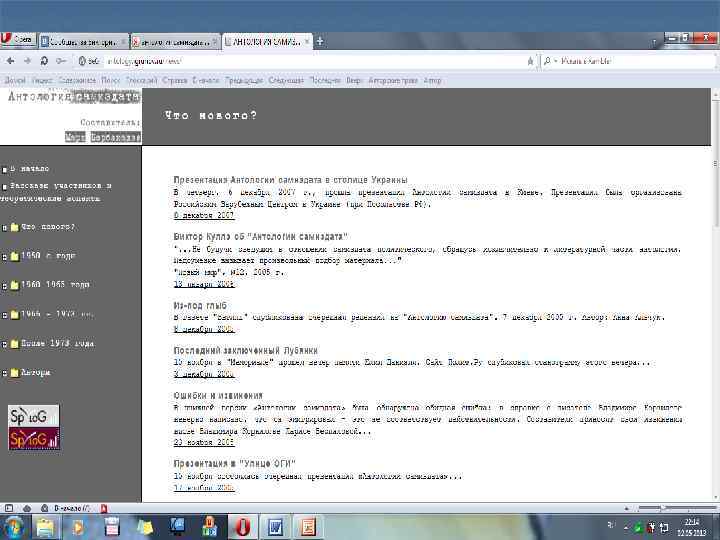The image size is (720, 540).
Task: Open Windows Explorer from the taskbar
Action: click(45, 527)
